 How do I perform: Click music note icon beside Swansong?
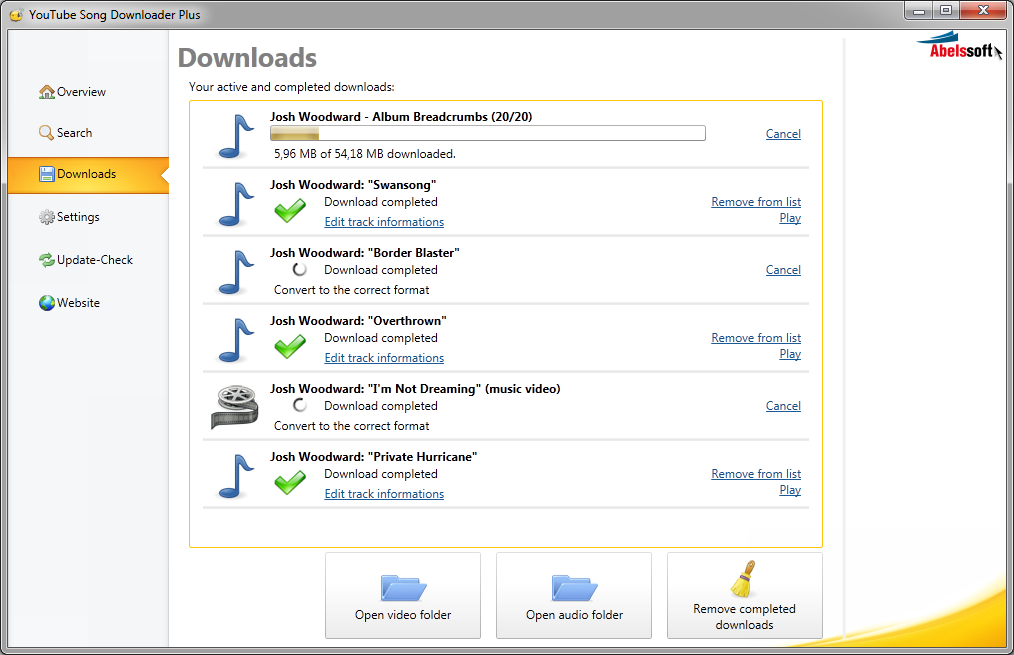point(236,204)
